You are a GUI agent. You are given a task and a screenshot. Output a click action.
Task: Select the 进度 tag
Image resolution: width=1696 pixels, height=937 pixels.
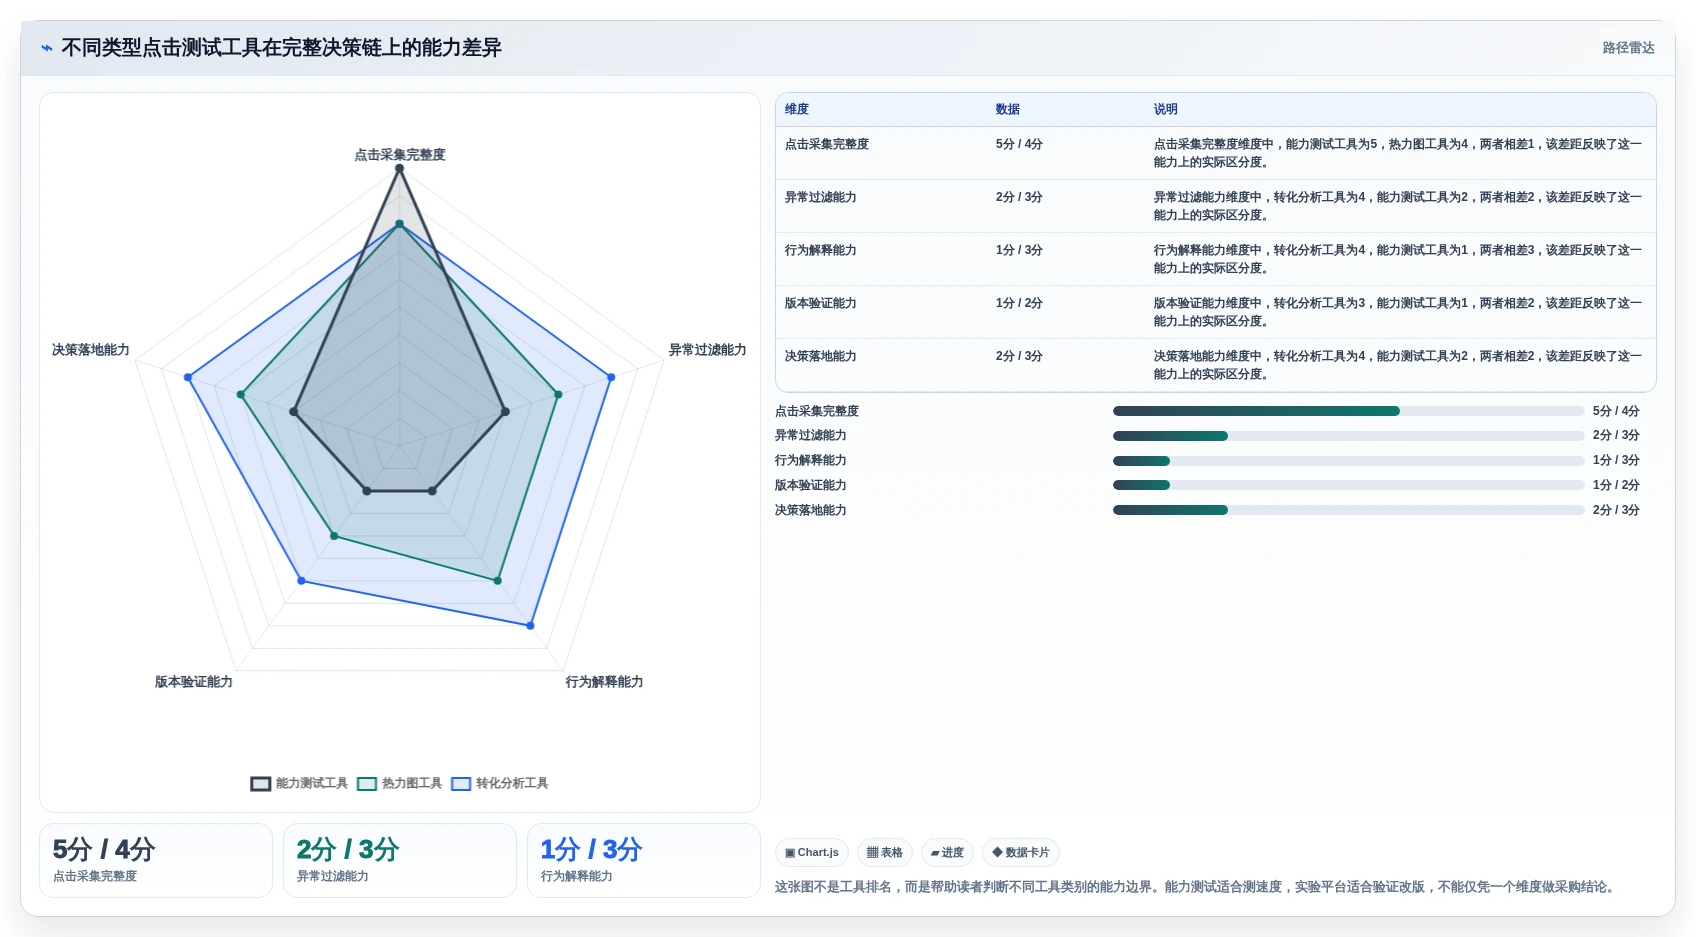947,852
